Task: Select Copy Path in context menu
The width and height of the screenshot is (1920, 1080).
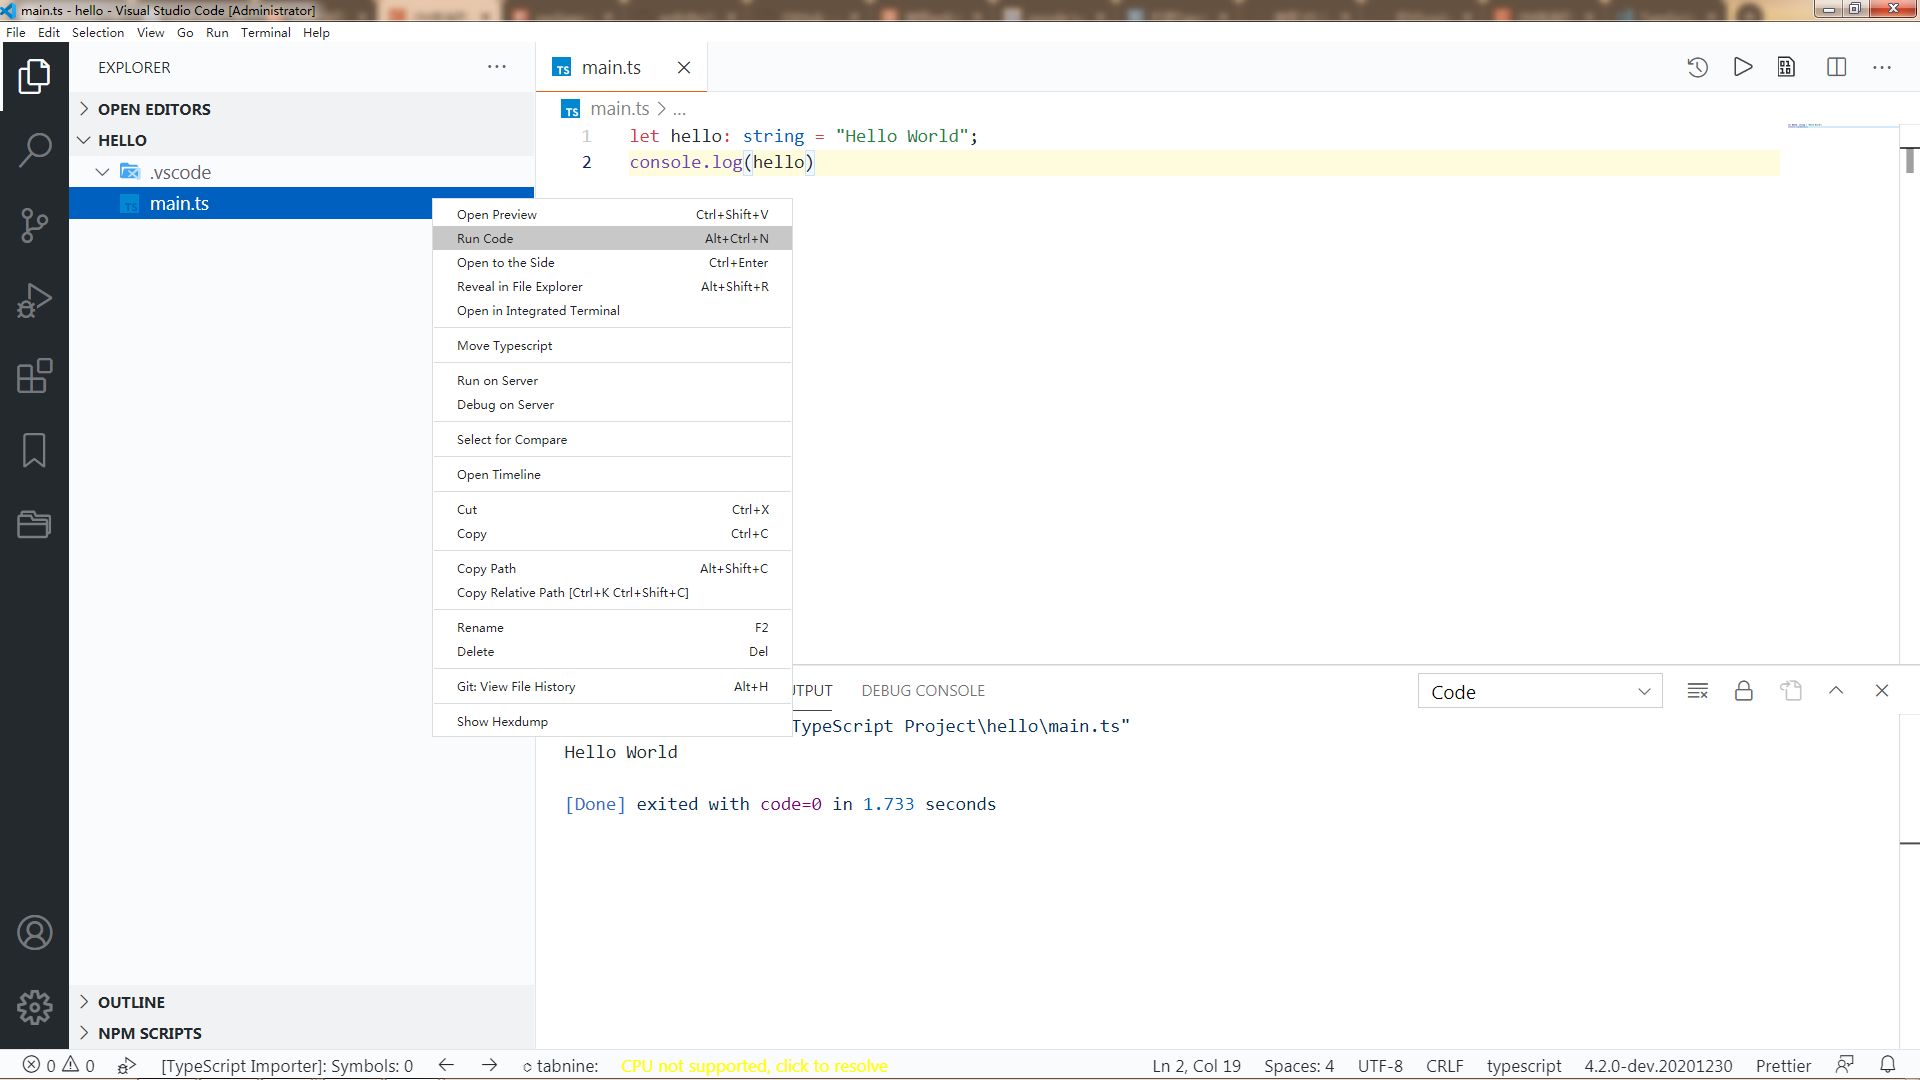Action: pos(486,569)
